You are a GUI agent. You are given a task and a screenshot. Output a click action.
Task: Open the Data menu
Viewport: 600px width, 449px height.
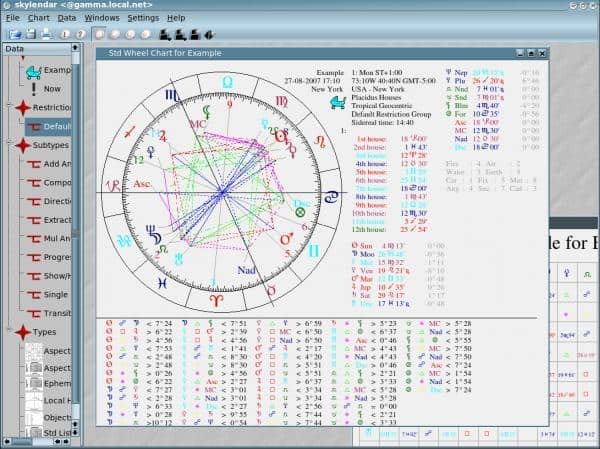coord(67,18)
